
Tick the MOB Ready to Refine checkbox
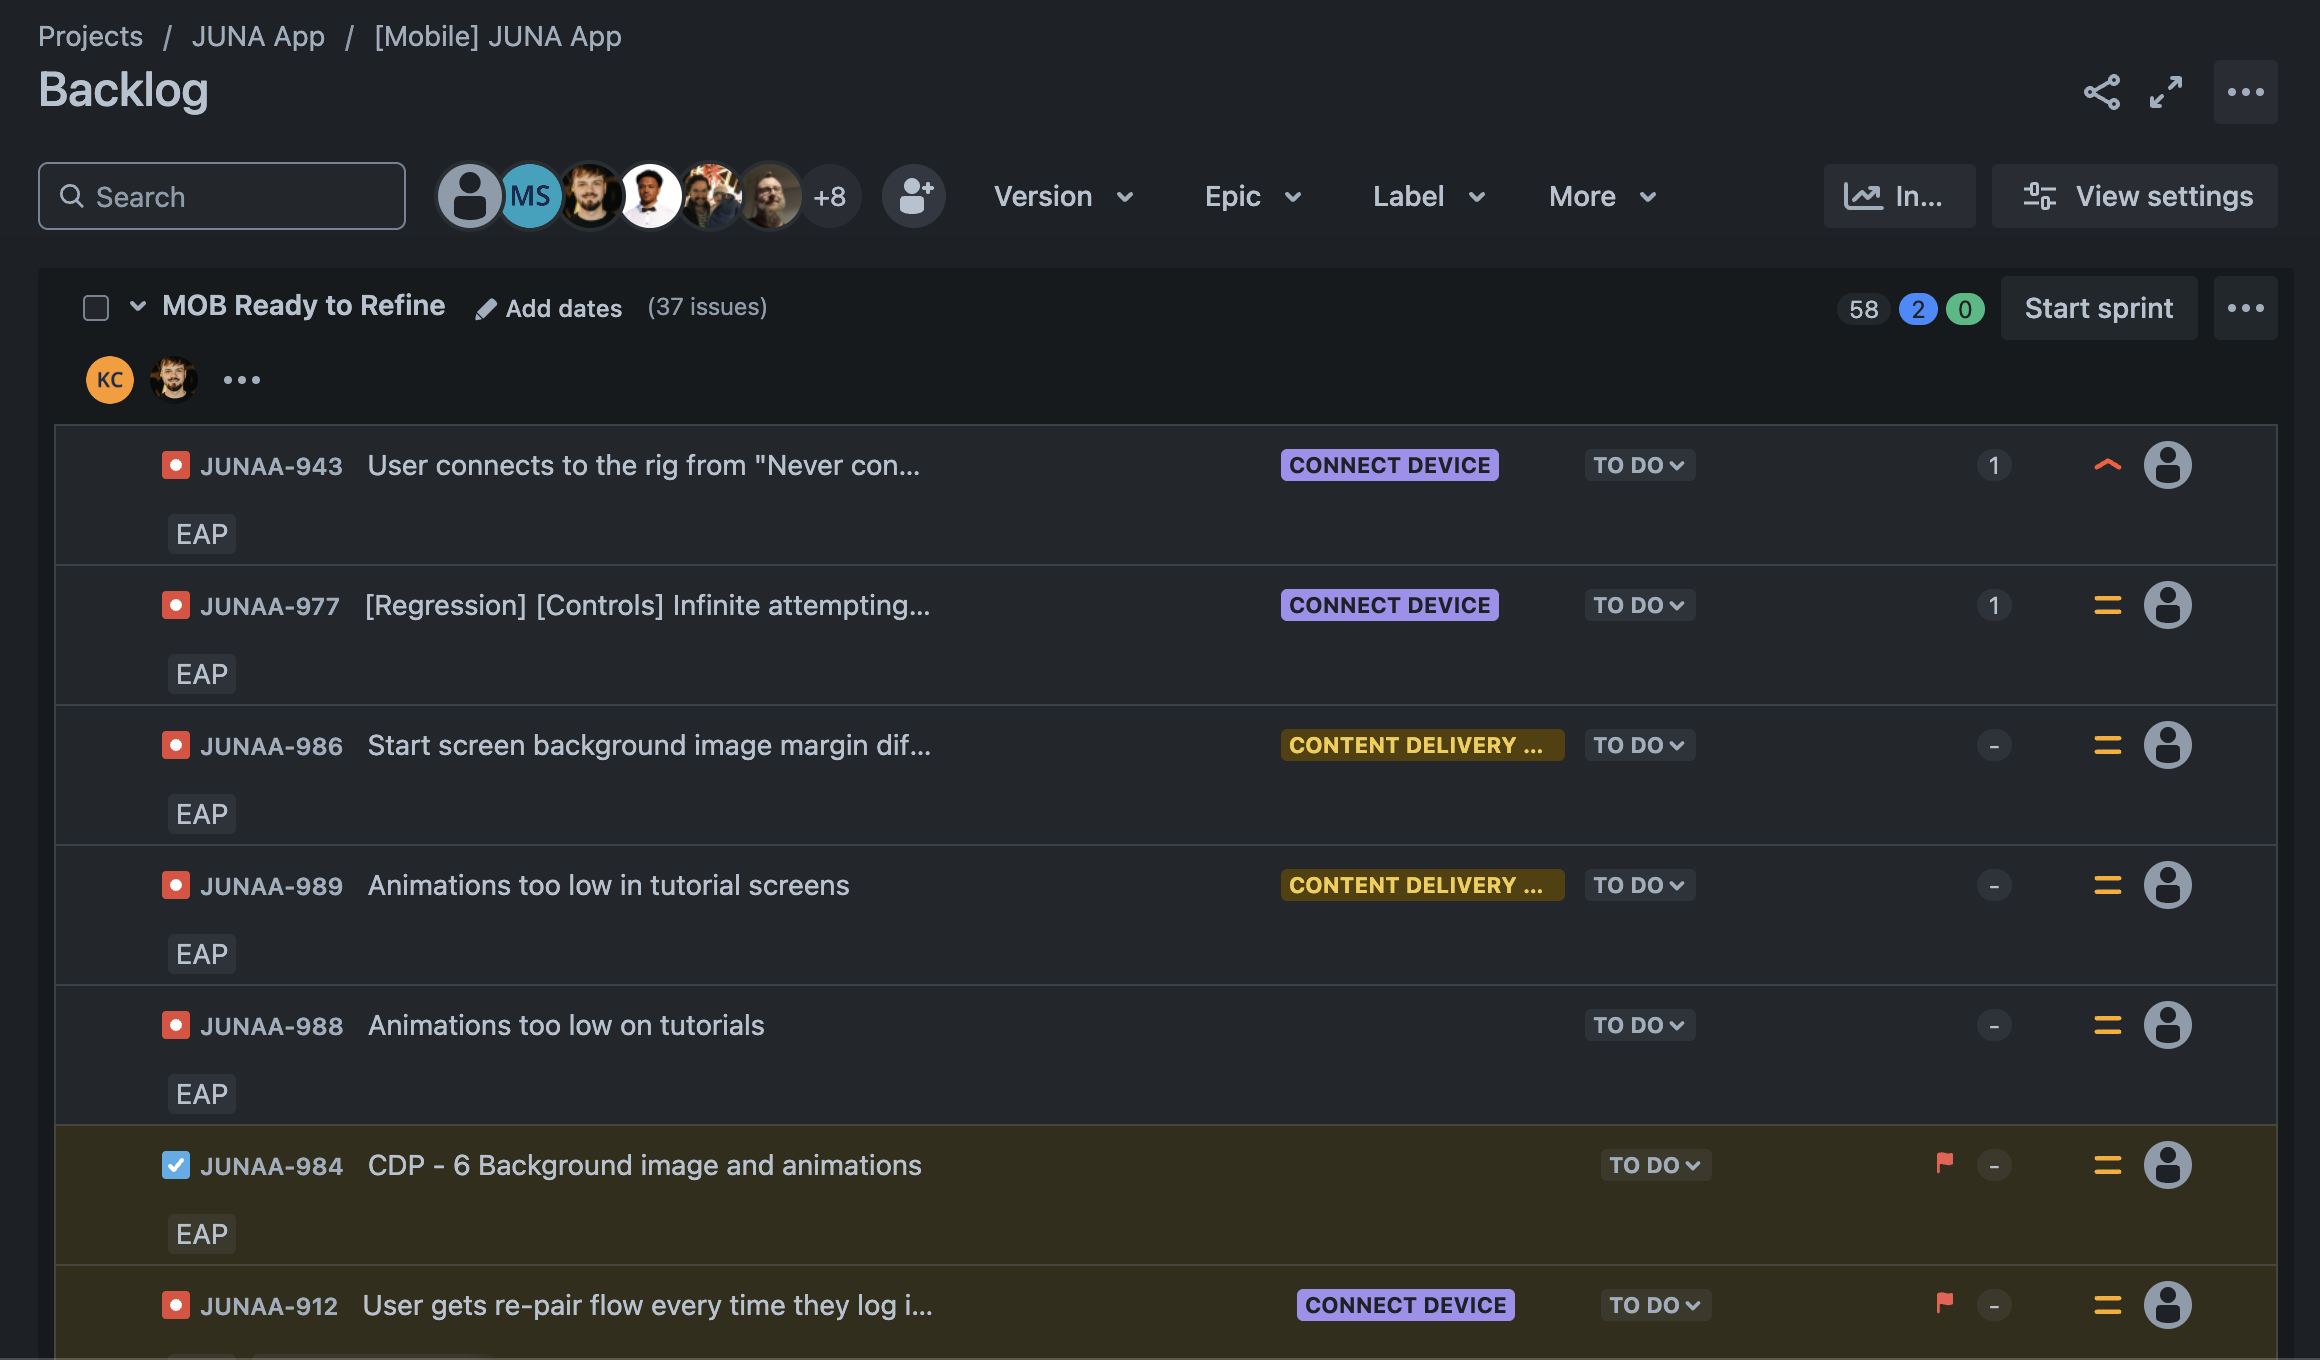click(x=96, y=308)
